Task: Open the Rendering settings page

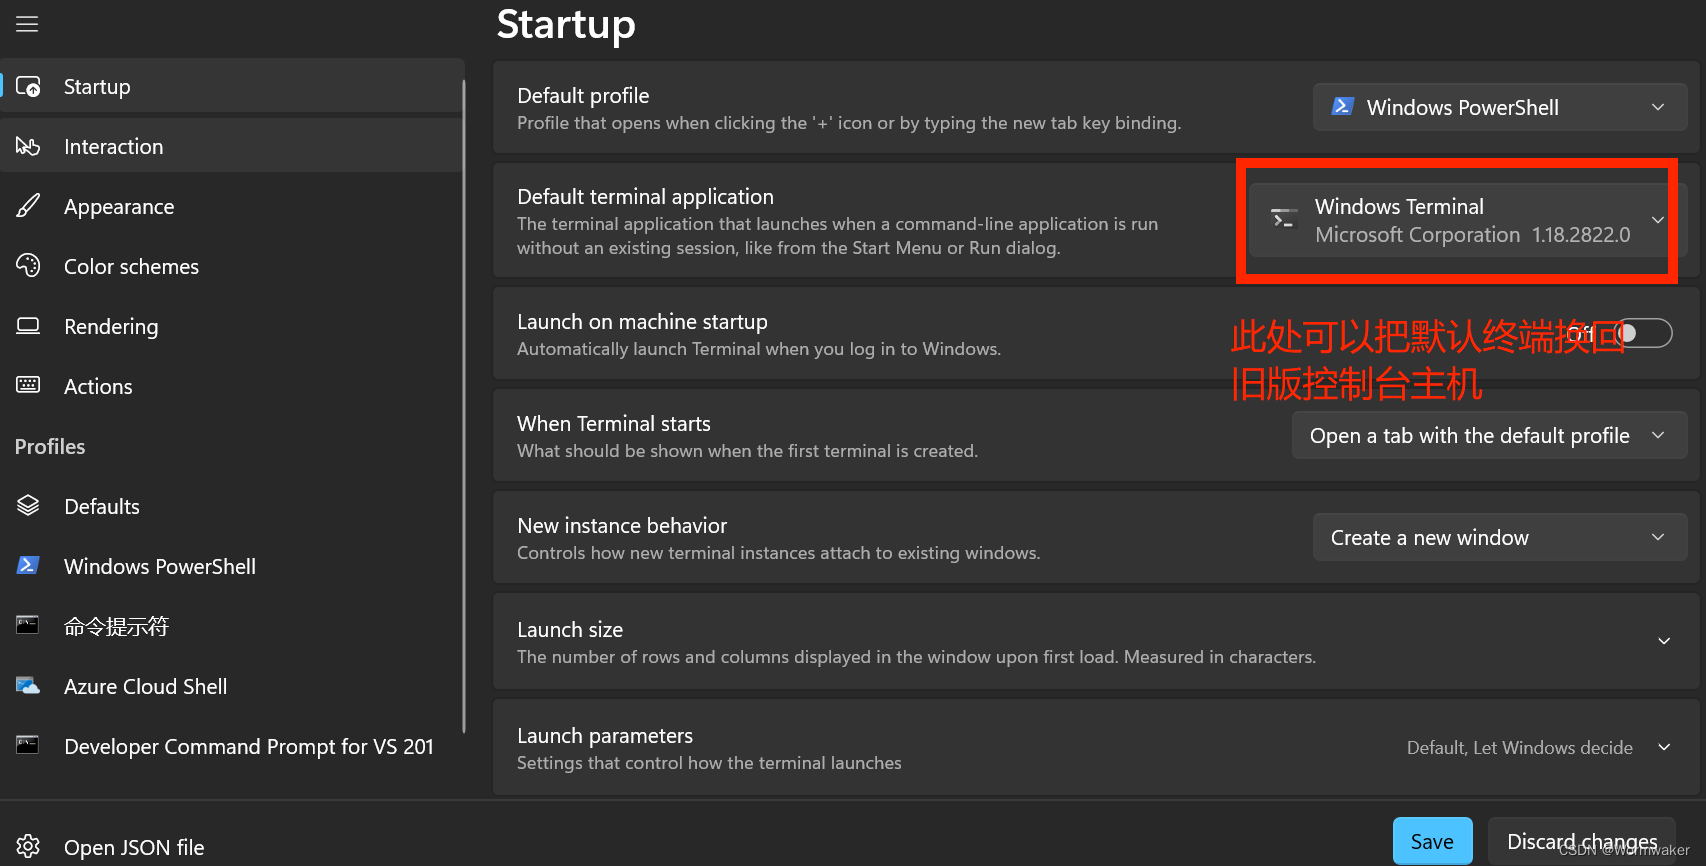Action: (x=232, y=326)
